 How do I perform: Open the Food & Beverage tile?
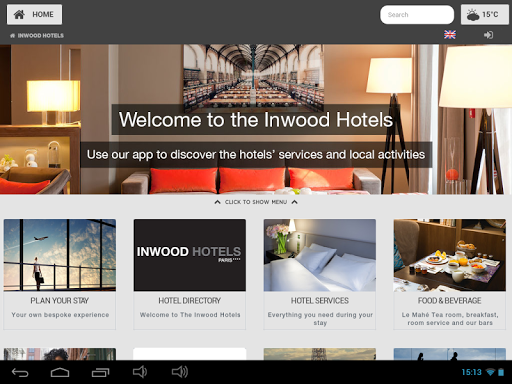450,274
